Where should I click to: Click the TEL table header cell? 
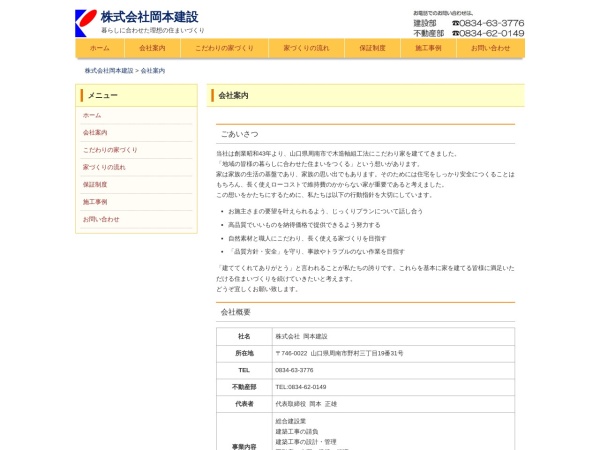coord(244,370)
